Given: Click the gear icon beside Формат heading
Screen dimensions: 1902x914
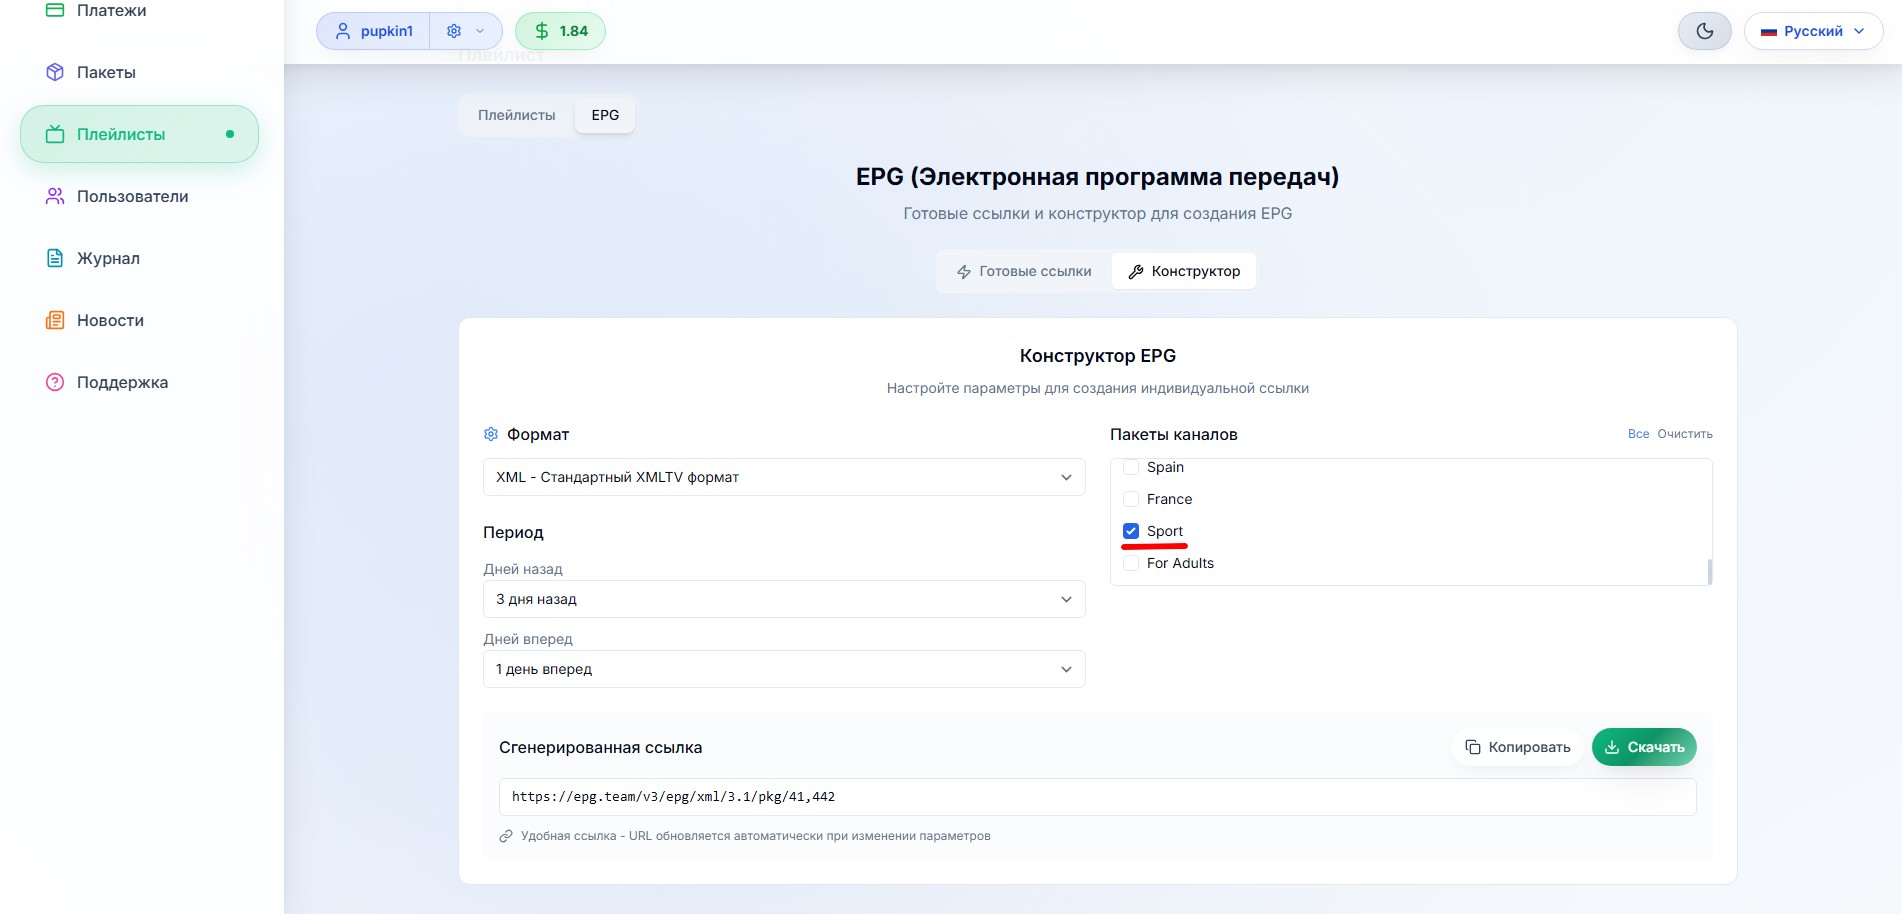Looking at the screenshot, I should (x=491, y=434).
